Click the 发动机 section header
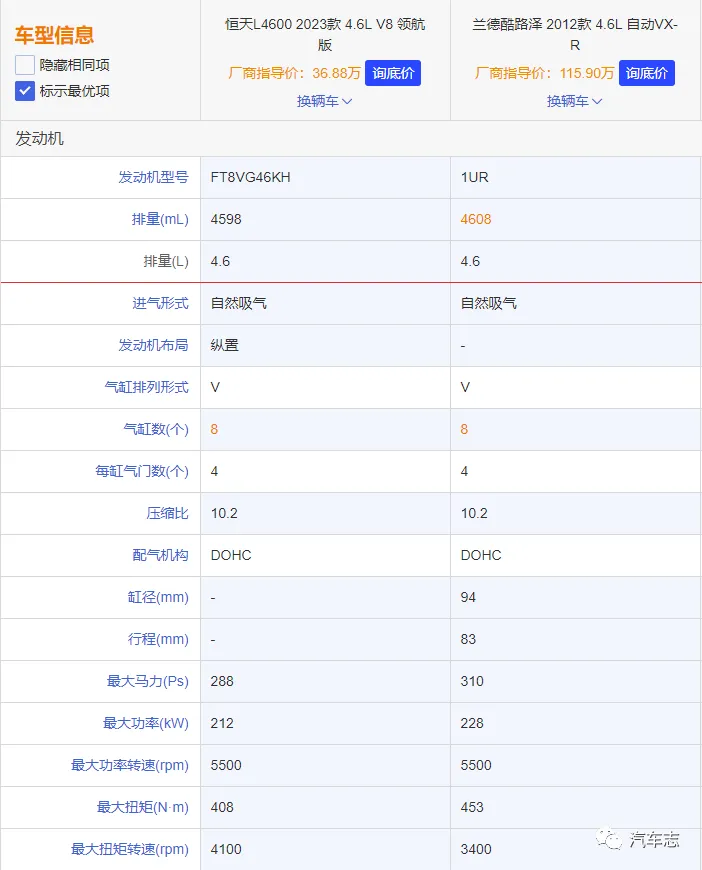Image resolution: width=702 pixels, height=870 pixels. (x=39, y=138)
